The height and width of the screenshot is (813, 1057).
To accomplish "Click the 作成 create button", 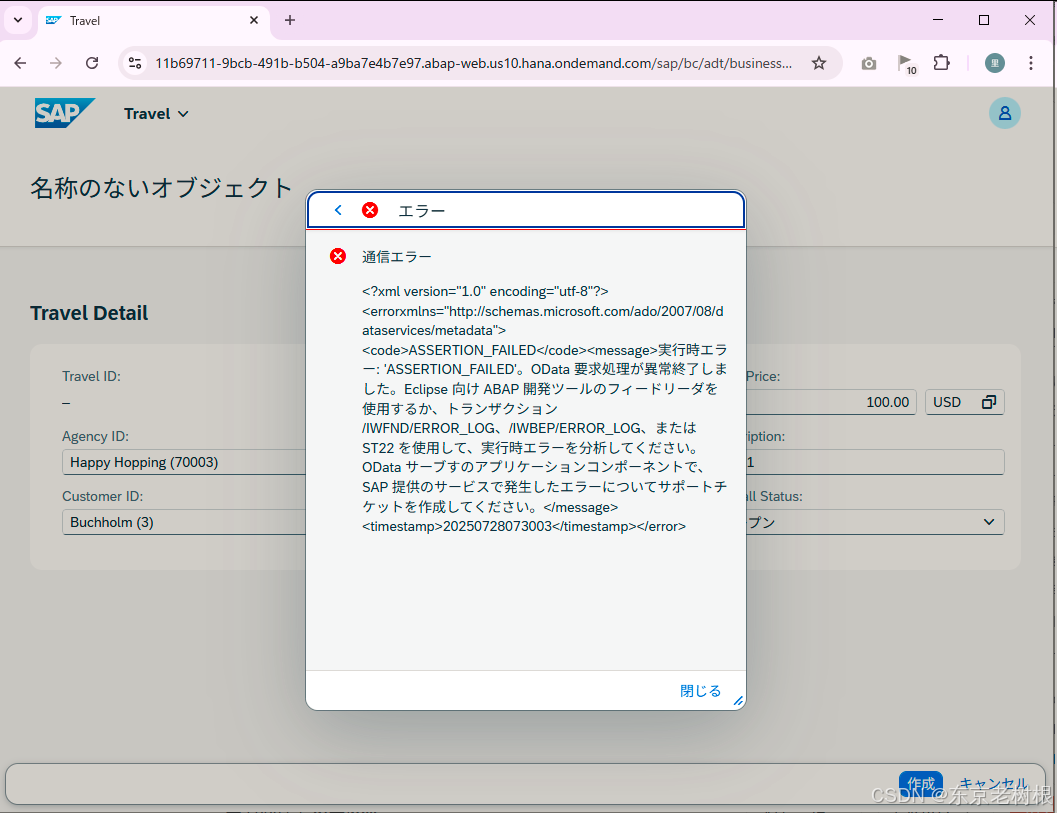I will click(921, 783).
